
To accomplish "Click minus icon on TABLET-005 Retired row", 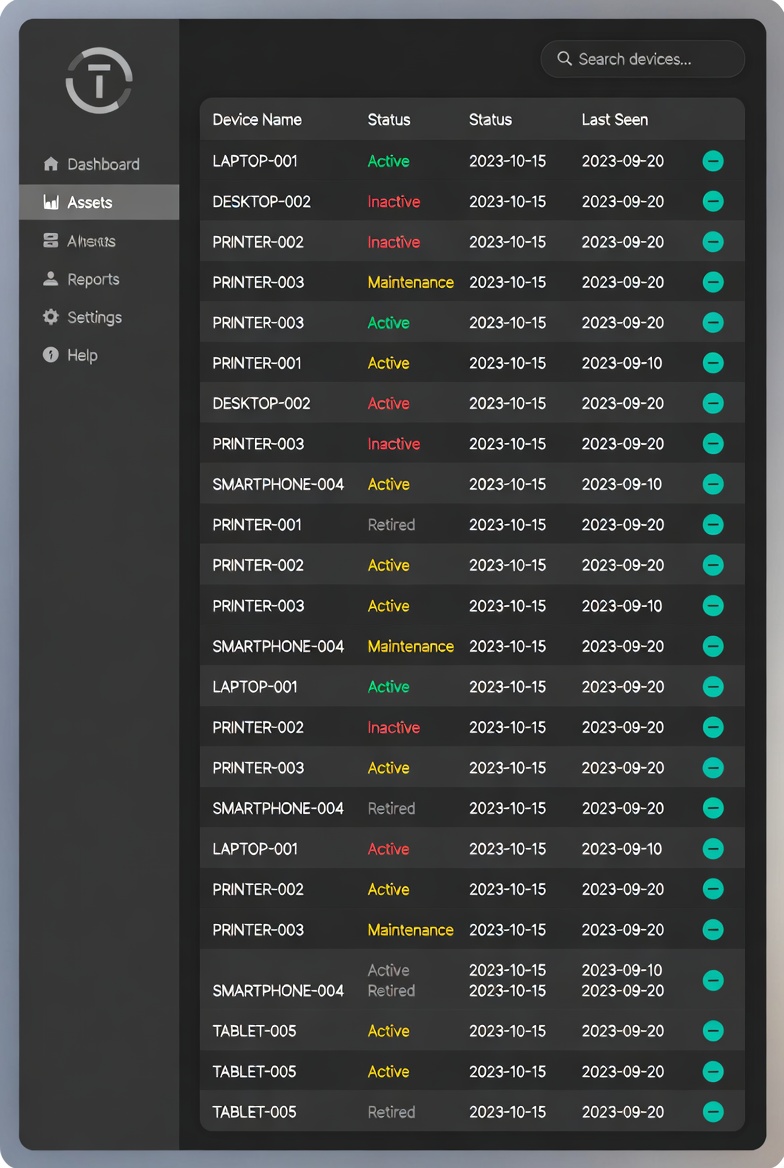I will click(713, 1111).
